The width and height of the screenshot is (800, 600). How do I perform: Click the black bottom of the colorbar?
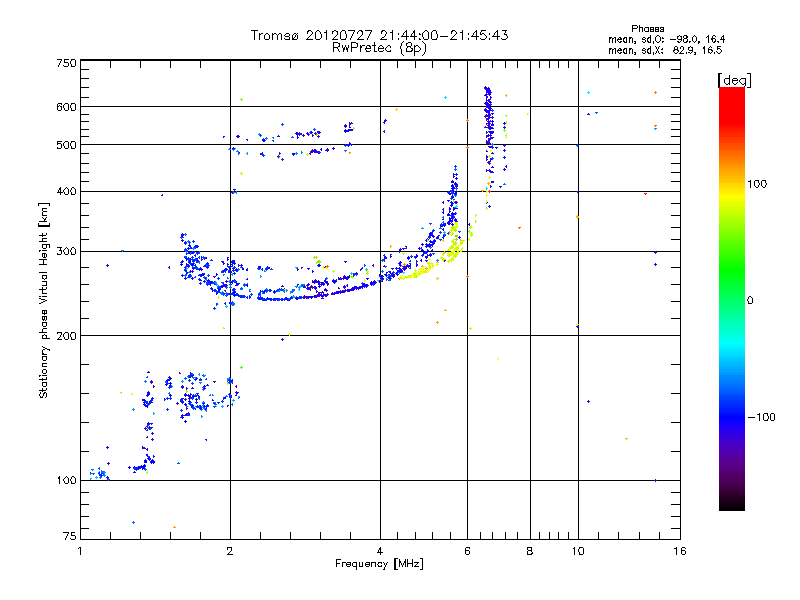(x=732, y=503)
